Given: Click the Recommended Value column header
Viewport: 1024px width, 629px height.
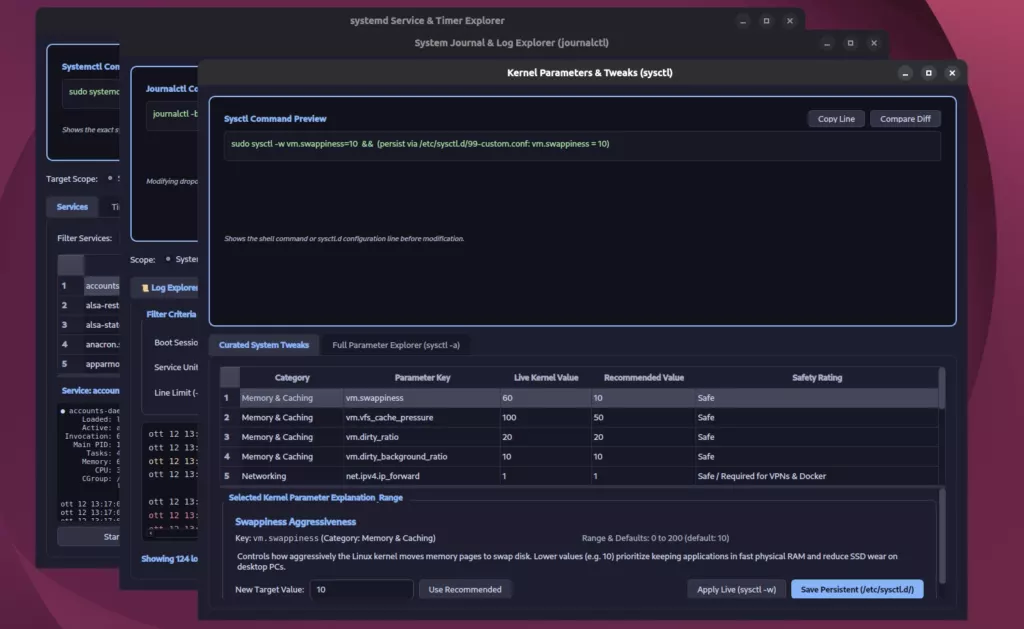Looking at the screenshot, I should (x=643, y=378).
